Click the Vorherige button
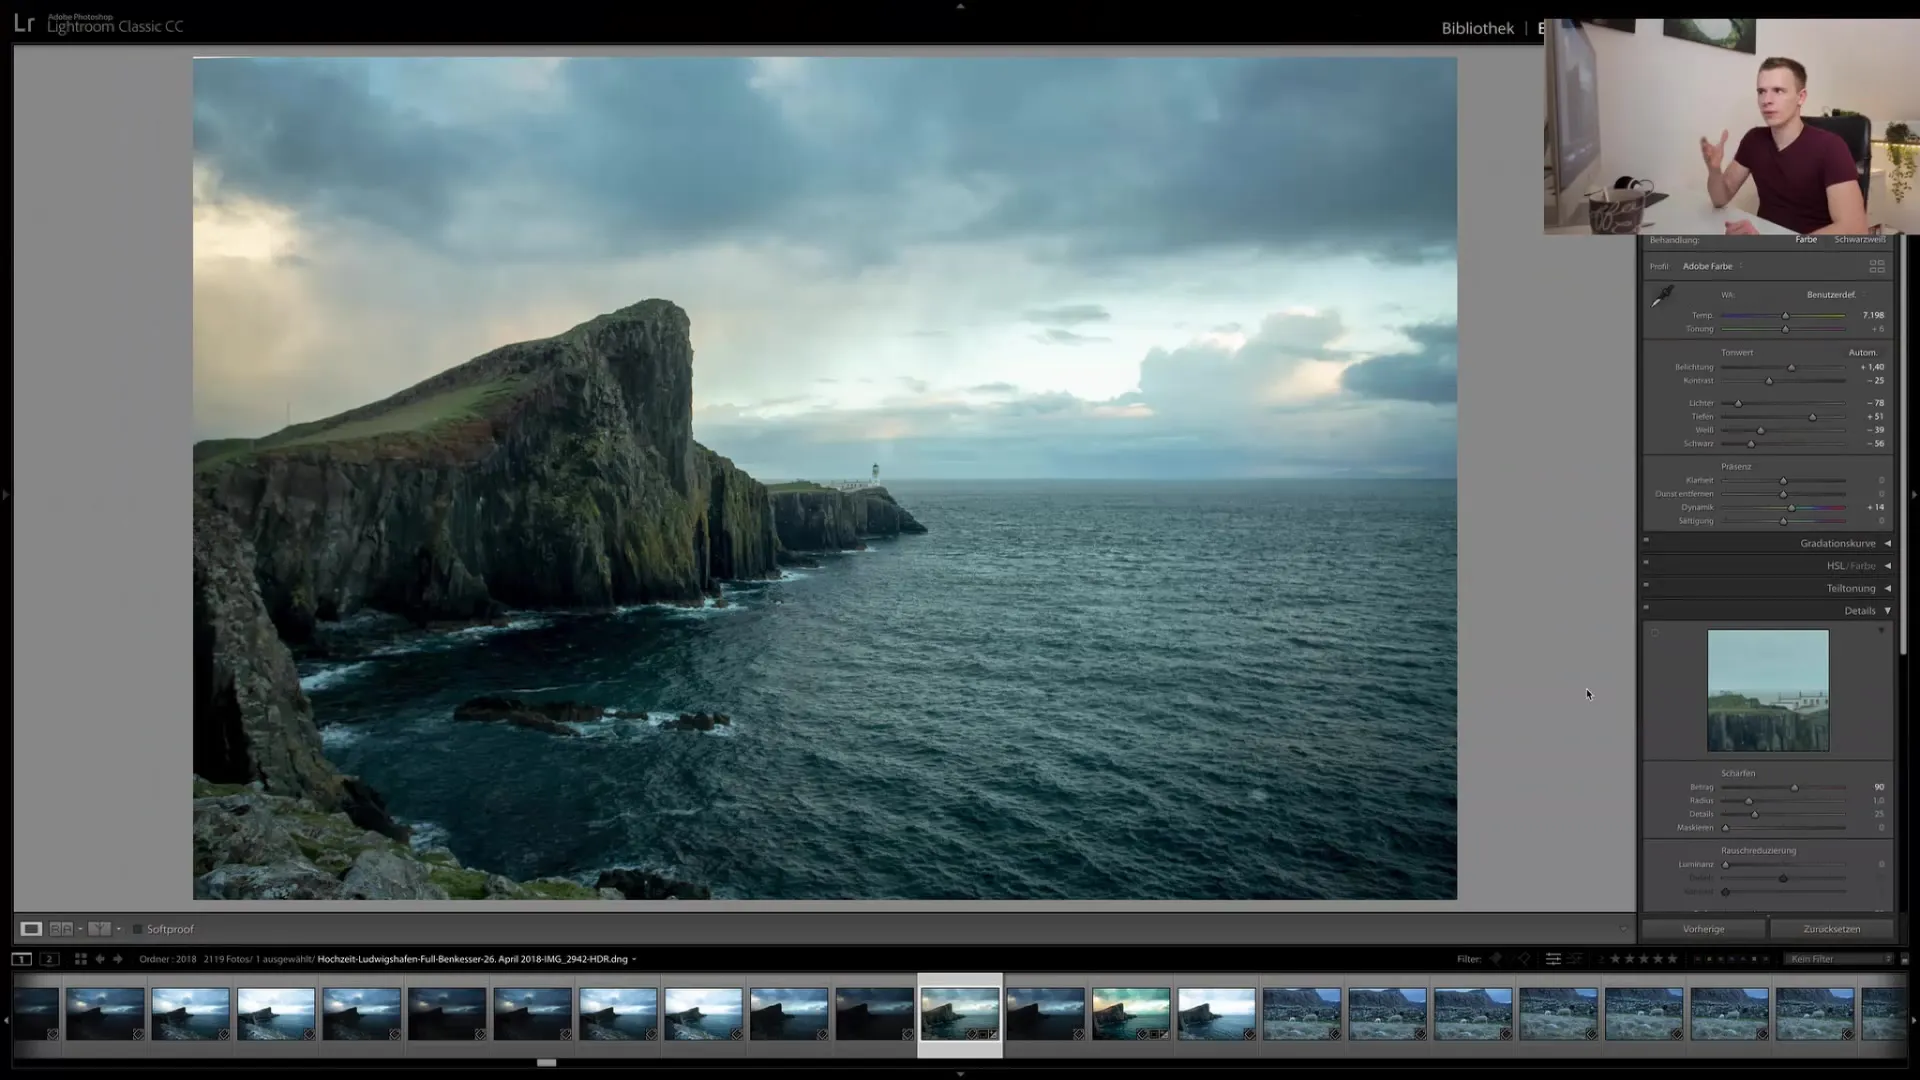1920x1080 pixels. pos(1703,929)
